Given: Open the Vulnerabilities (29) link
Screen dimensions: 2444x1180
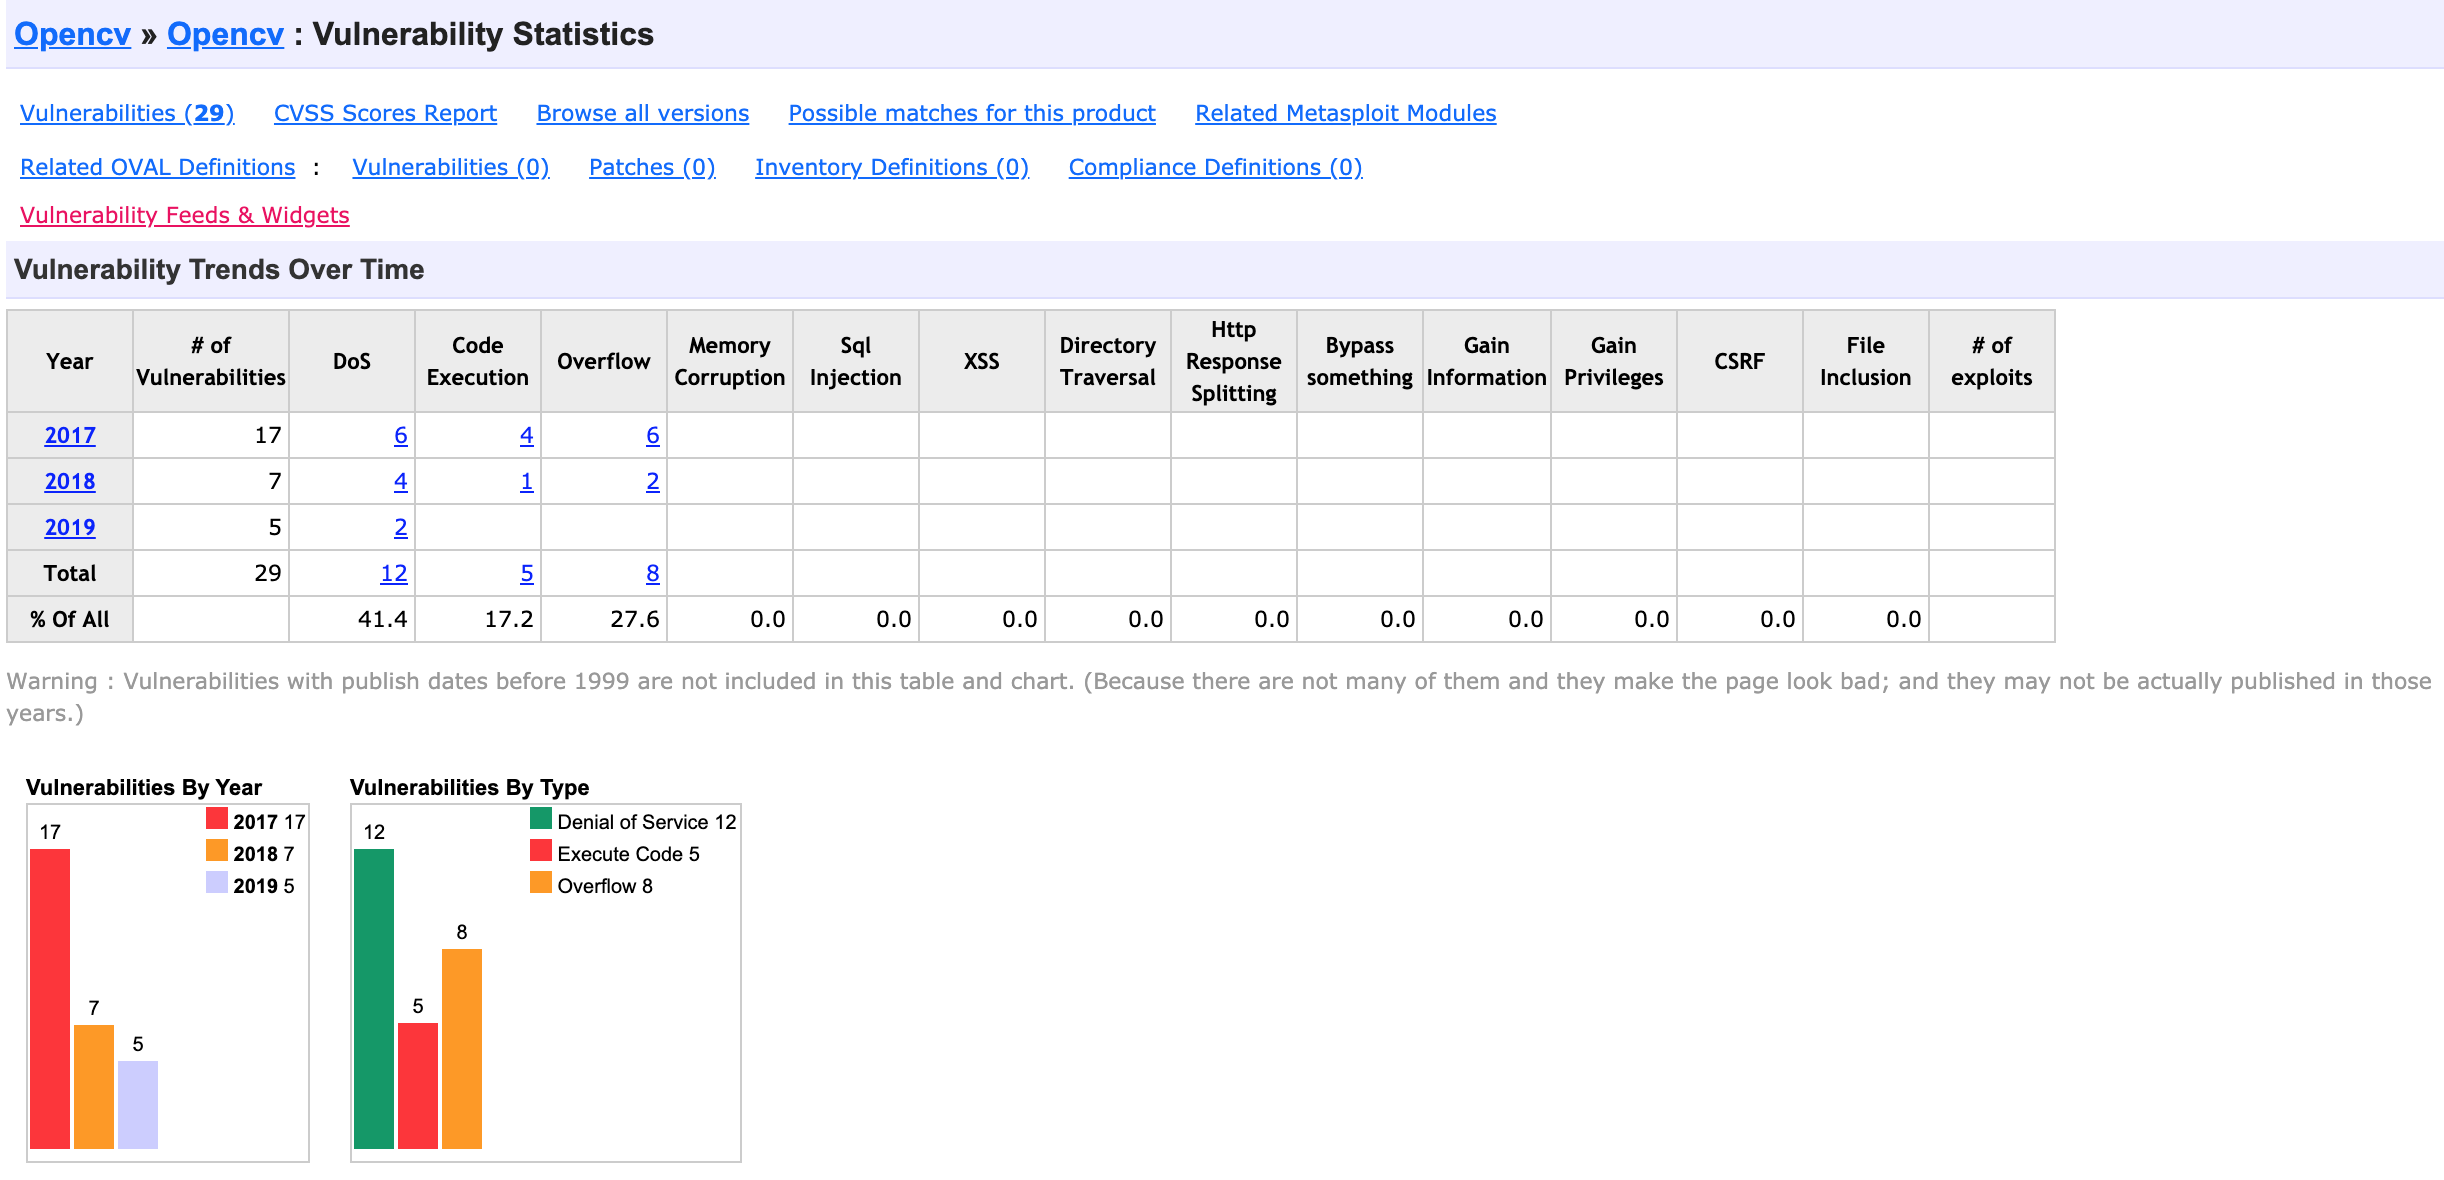Looking at the screenshot, I should click(x=127, y=113).
